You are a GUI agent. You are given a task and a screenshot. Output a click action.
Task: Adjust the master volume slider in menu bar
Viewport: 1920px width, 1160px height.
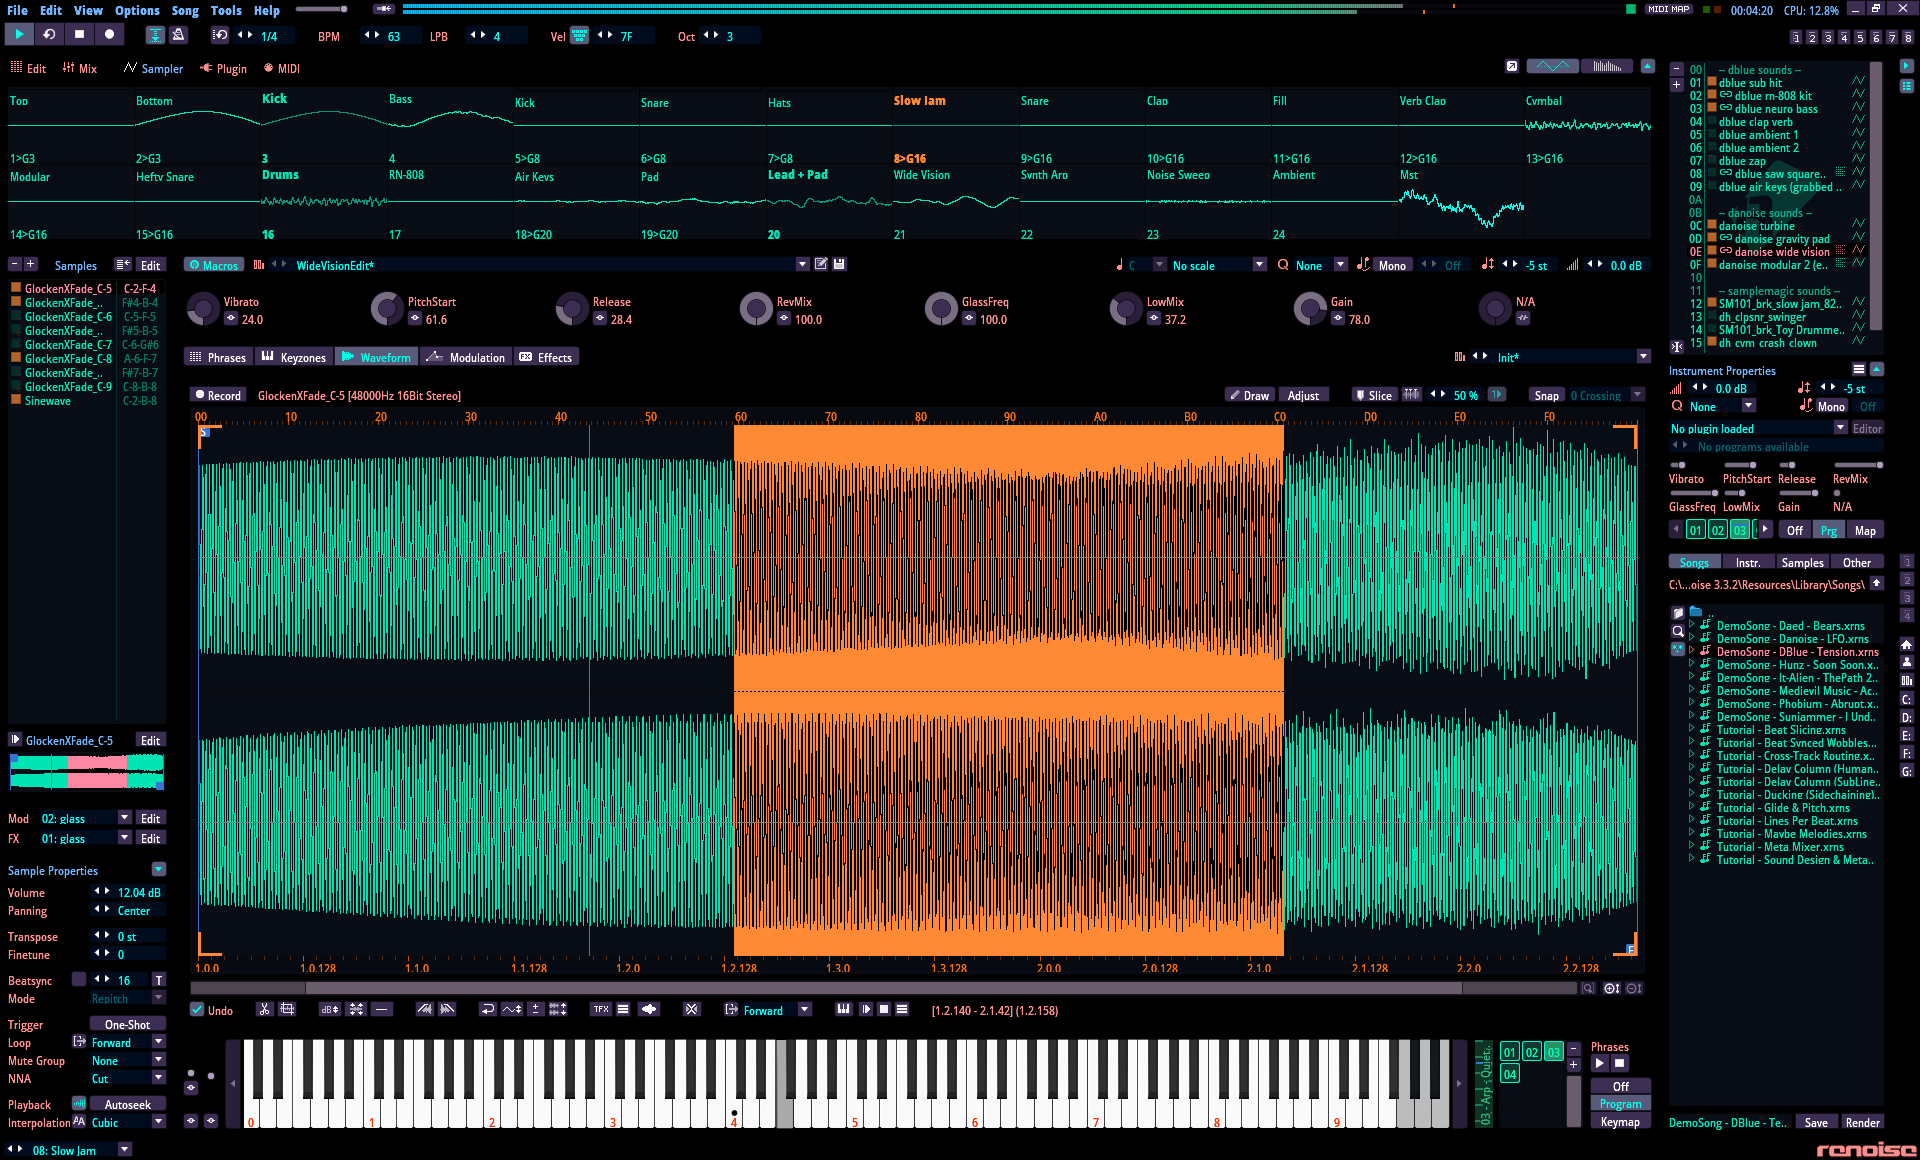coord(321,9)
